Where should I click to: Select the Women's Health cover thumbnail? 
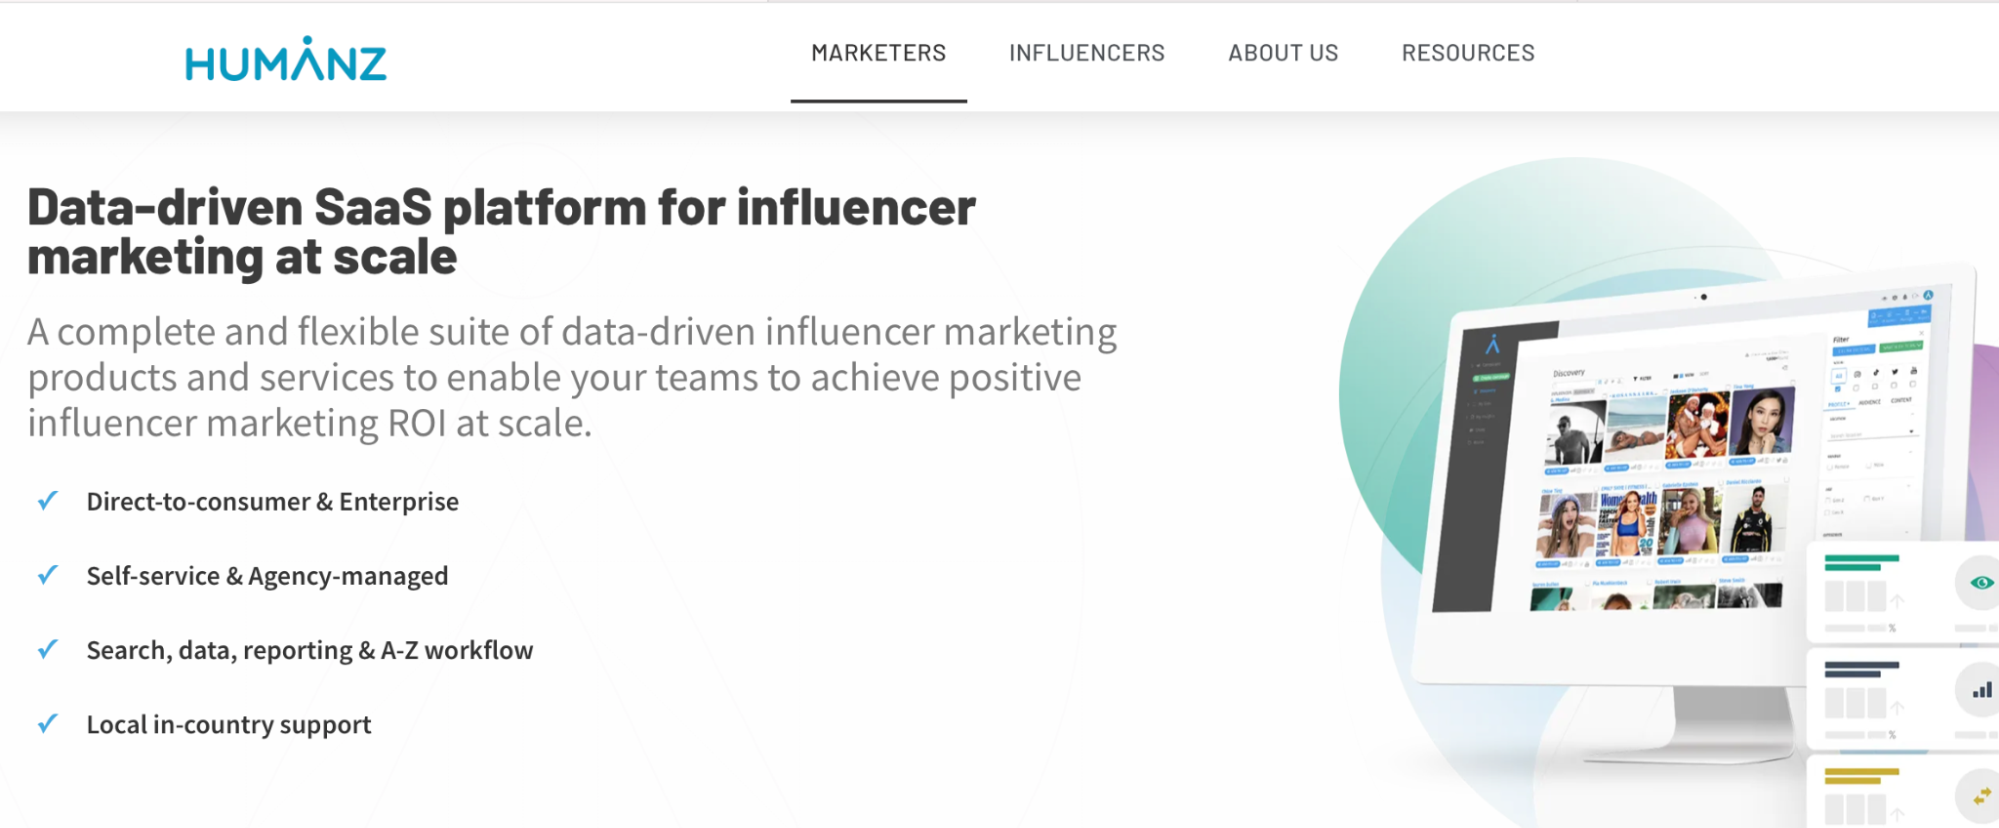1628,521
